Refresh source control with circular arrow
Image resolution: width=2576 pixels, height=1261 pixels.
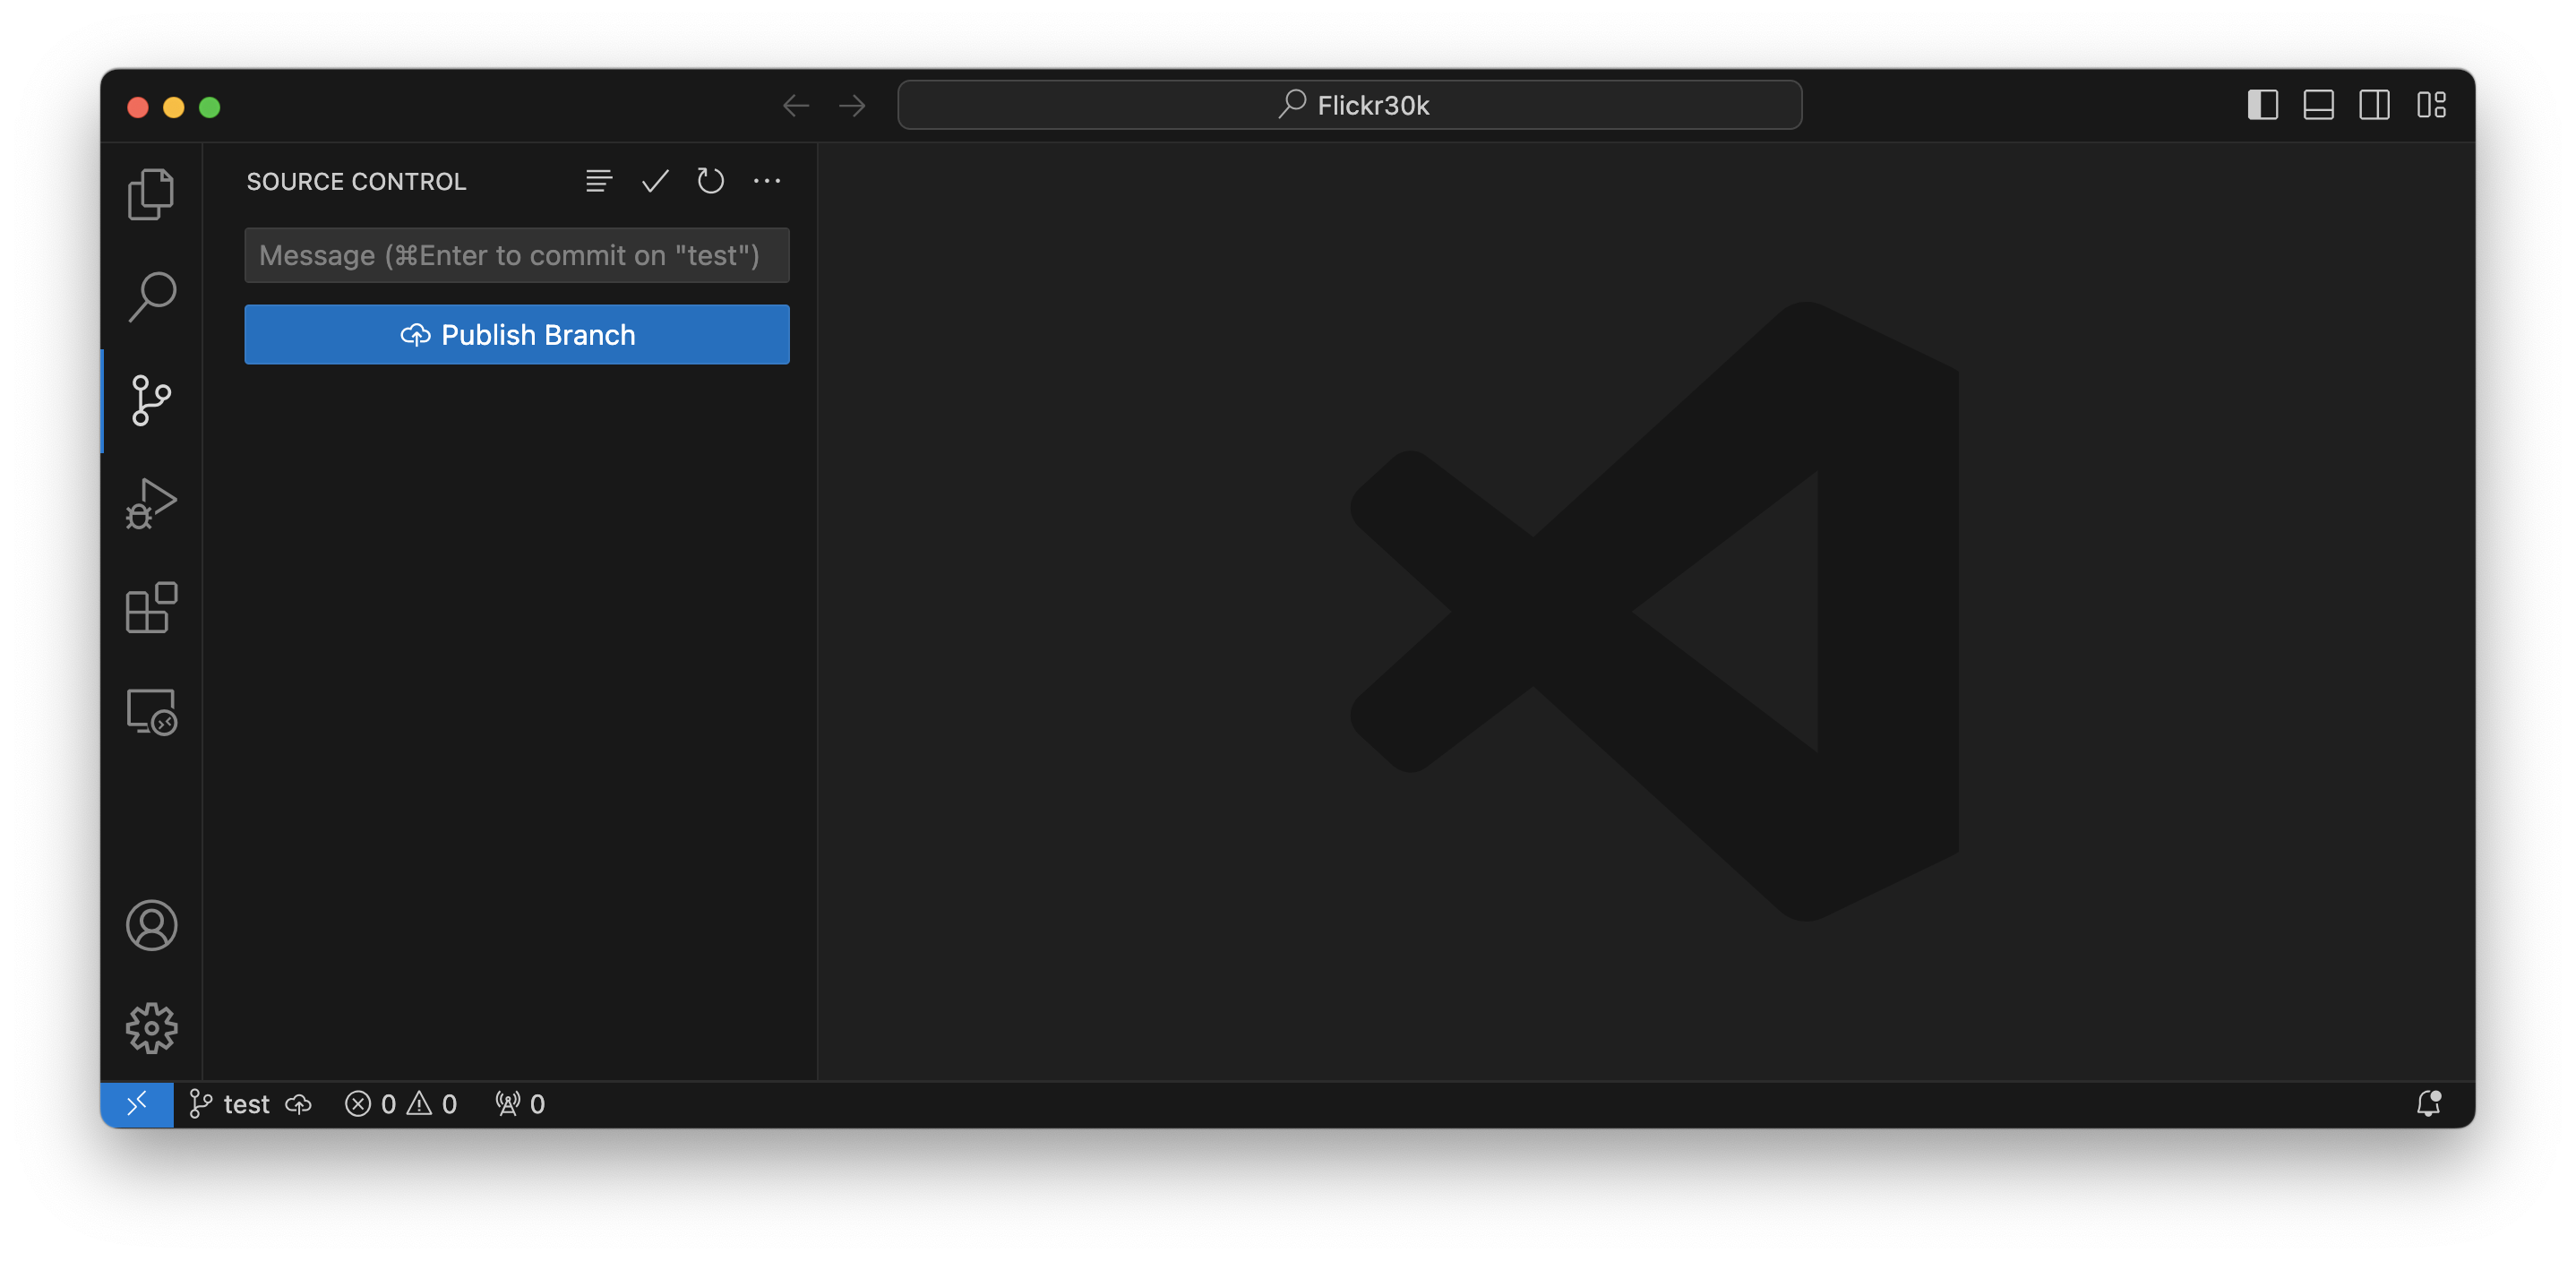(x=710, y=181)
